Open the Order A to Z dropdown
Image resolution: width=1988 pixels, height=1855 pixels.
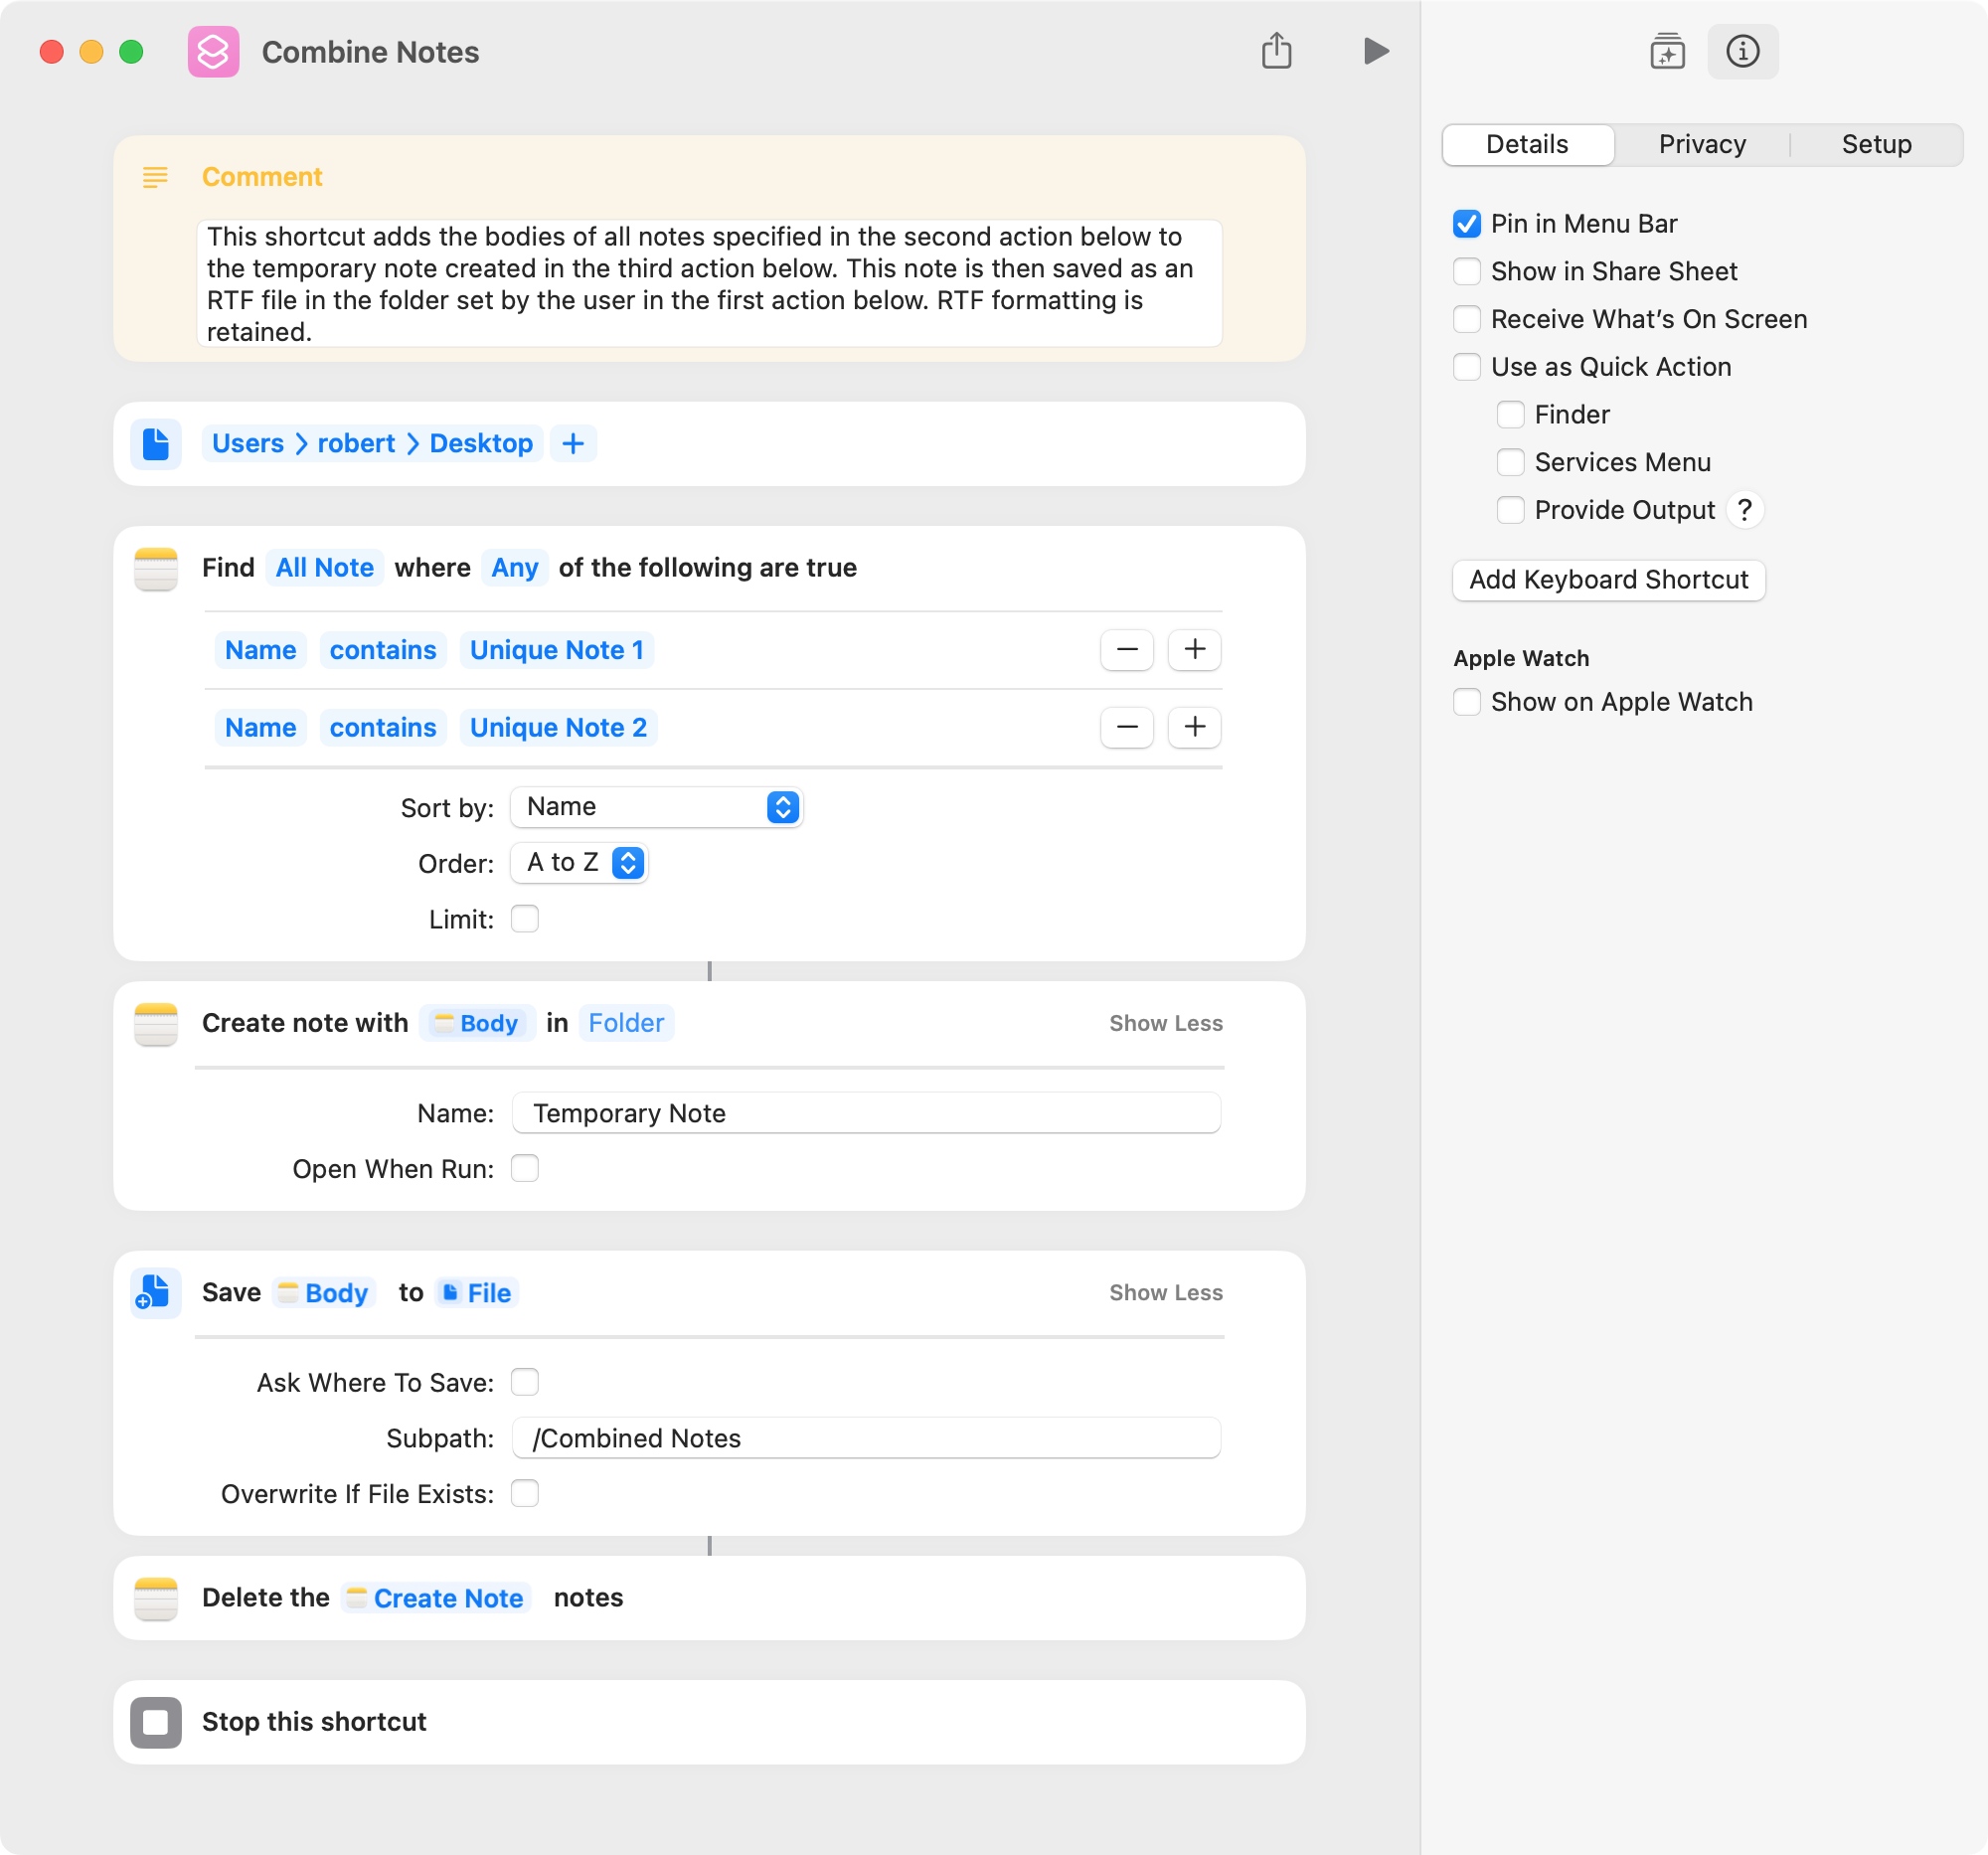coord(579,862)
